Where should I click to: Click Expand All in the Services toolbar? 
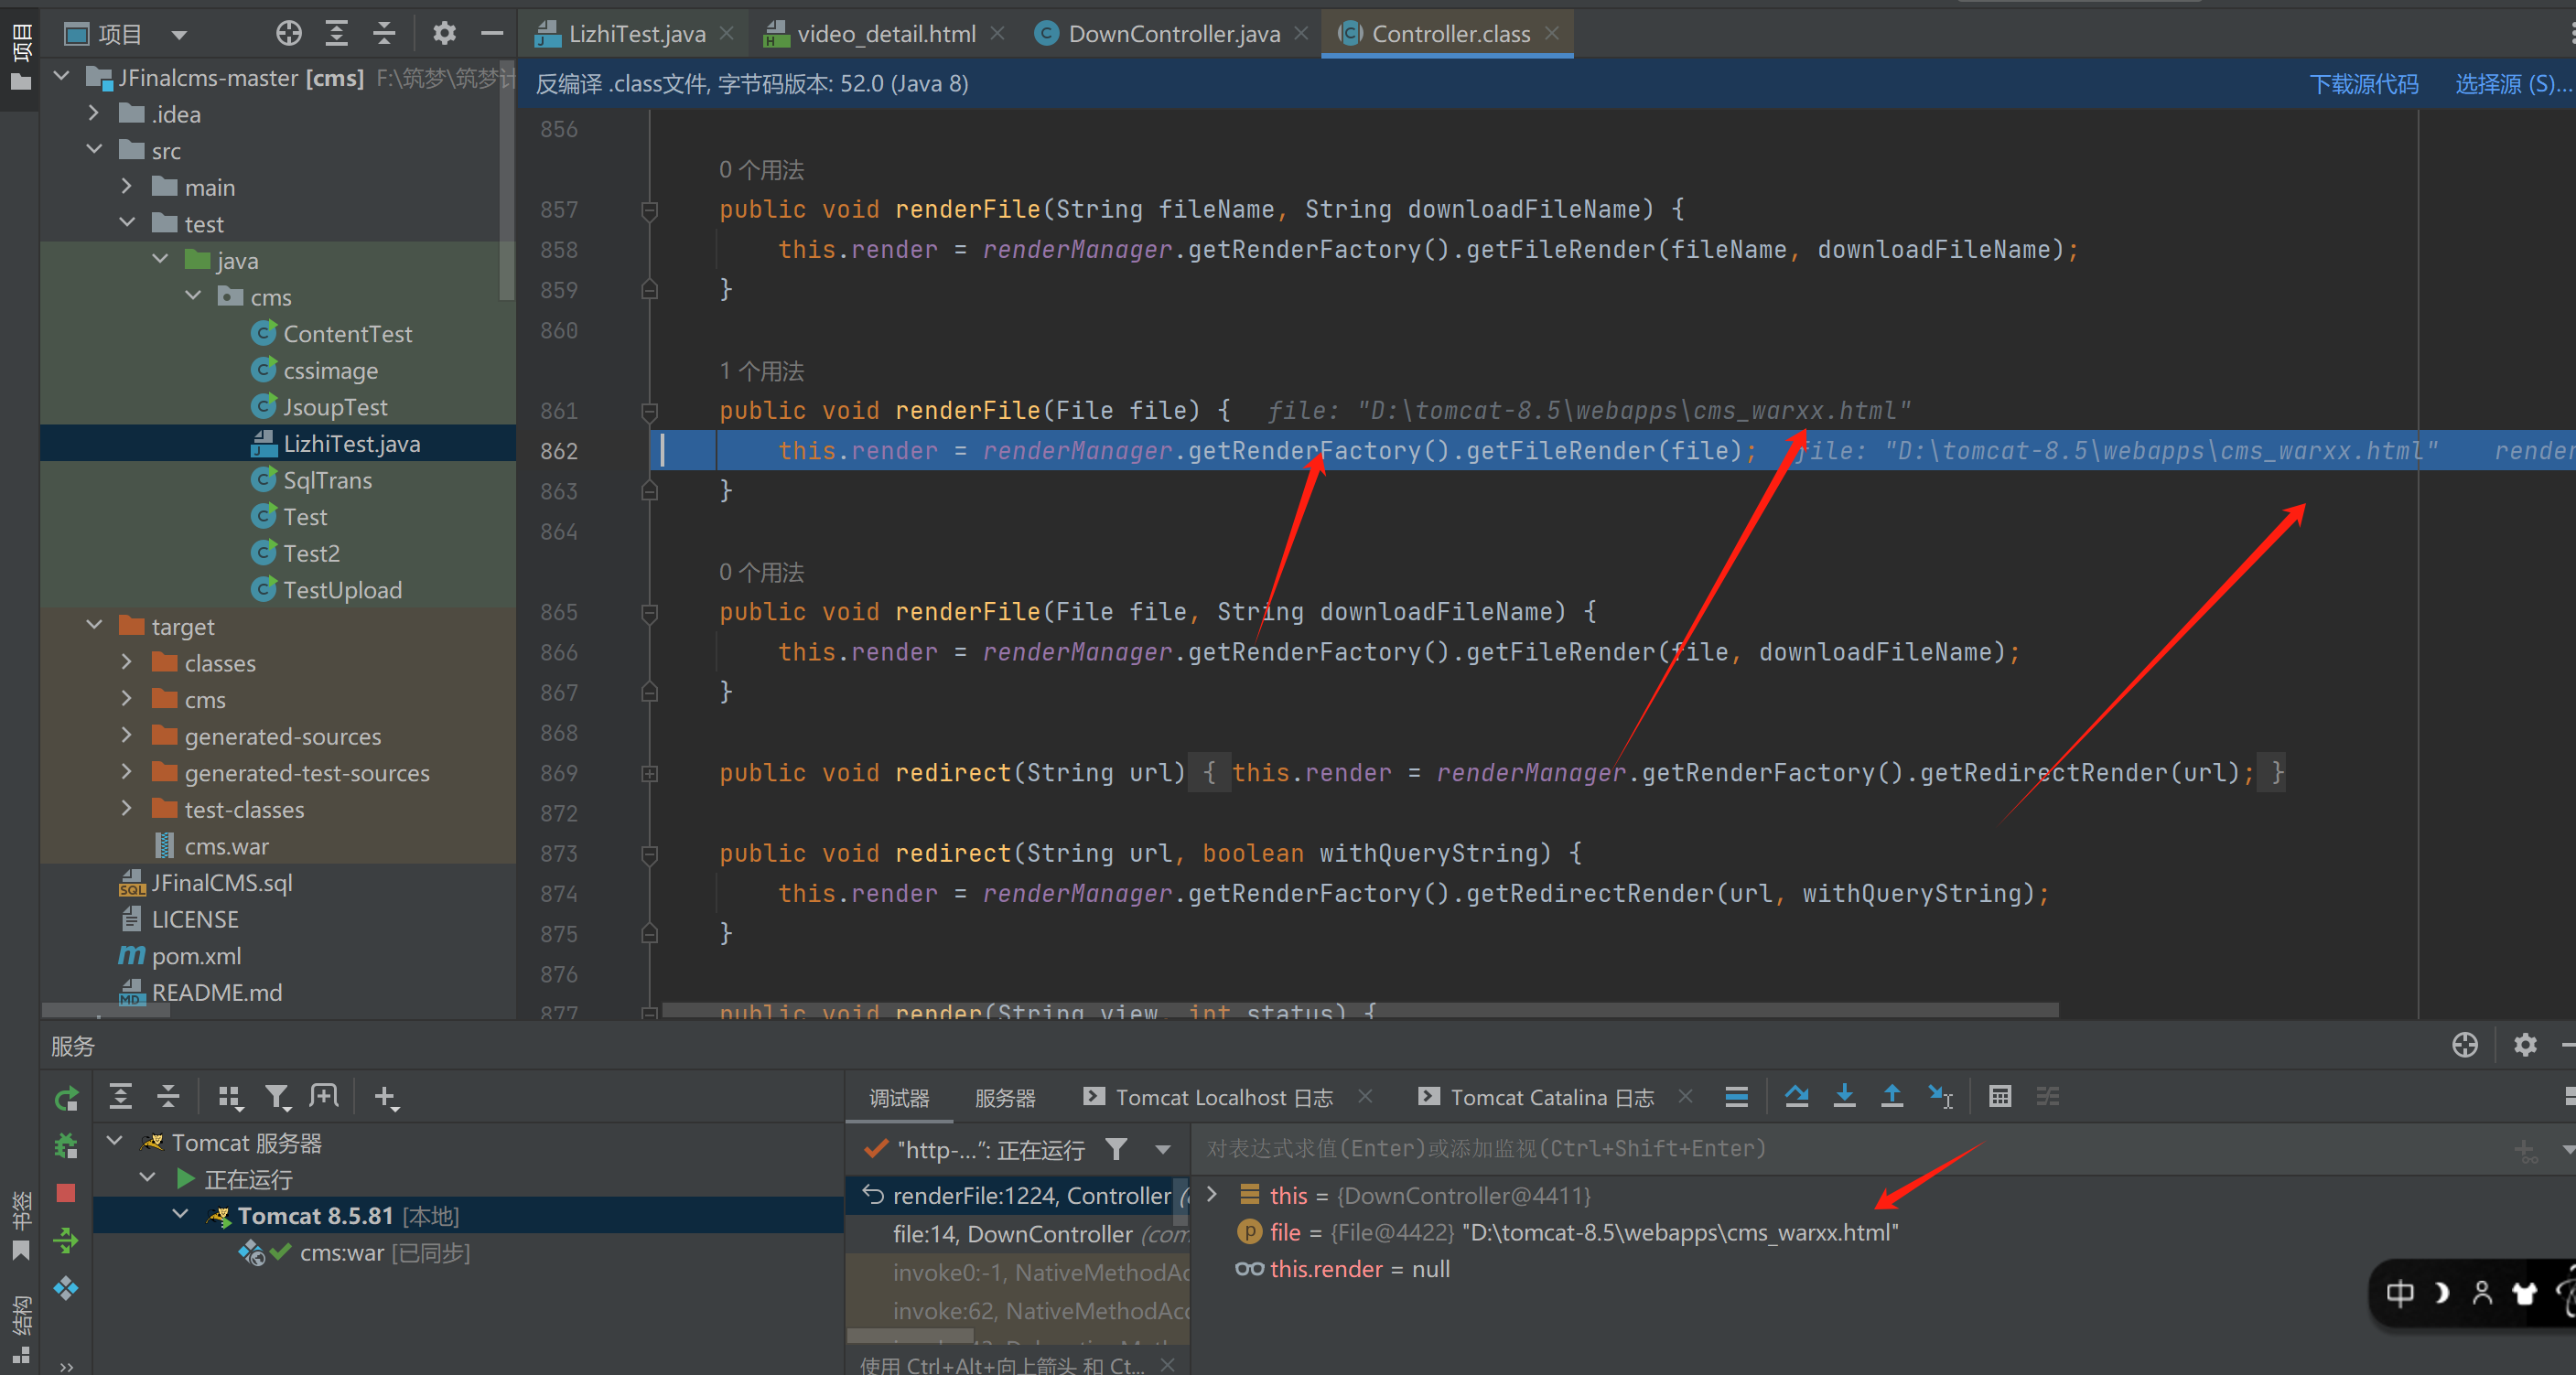pos(120,1097)
